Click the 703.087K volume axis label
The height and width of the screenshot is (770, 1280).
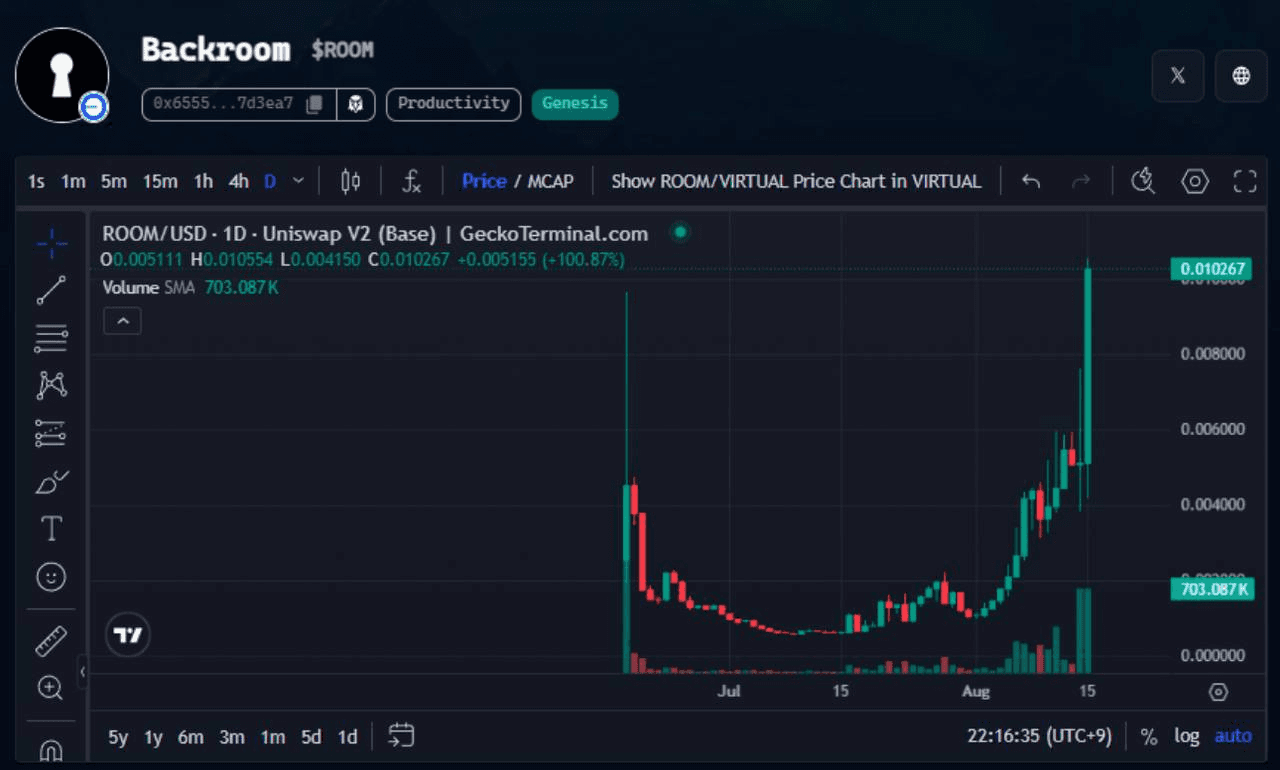point(1211,589)
